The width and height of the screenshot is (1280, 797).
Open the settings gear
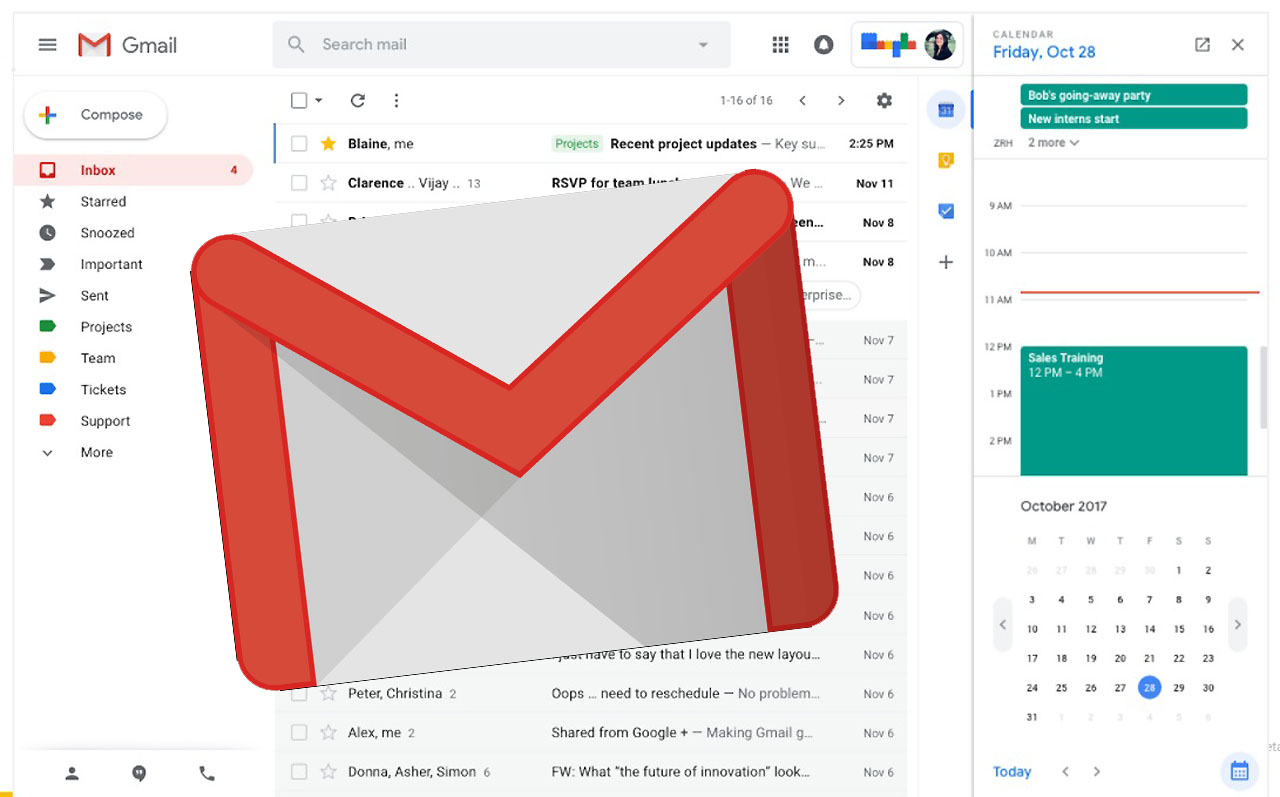click(x=884, y=100)
